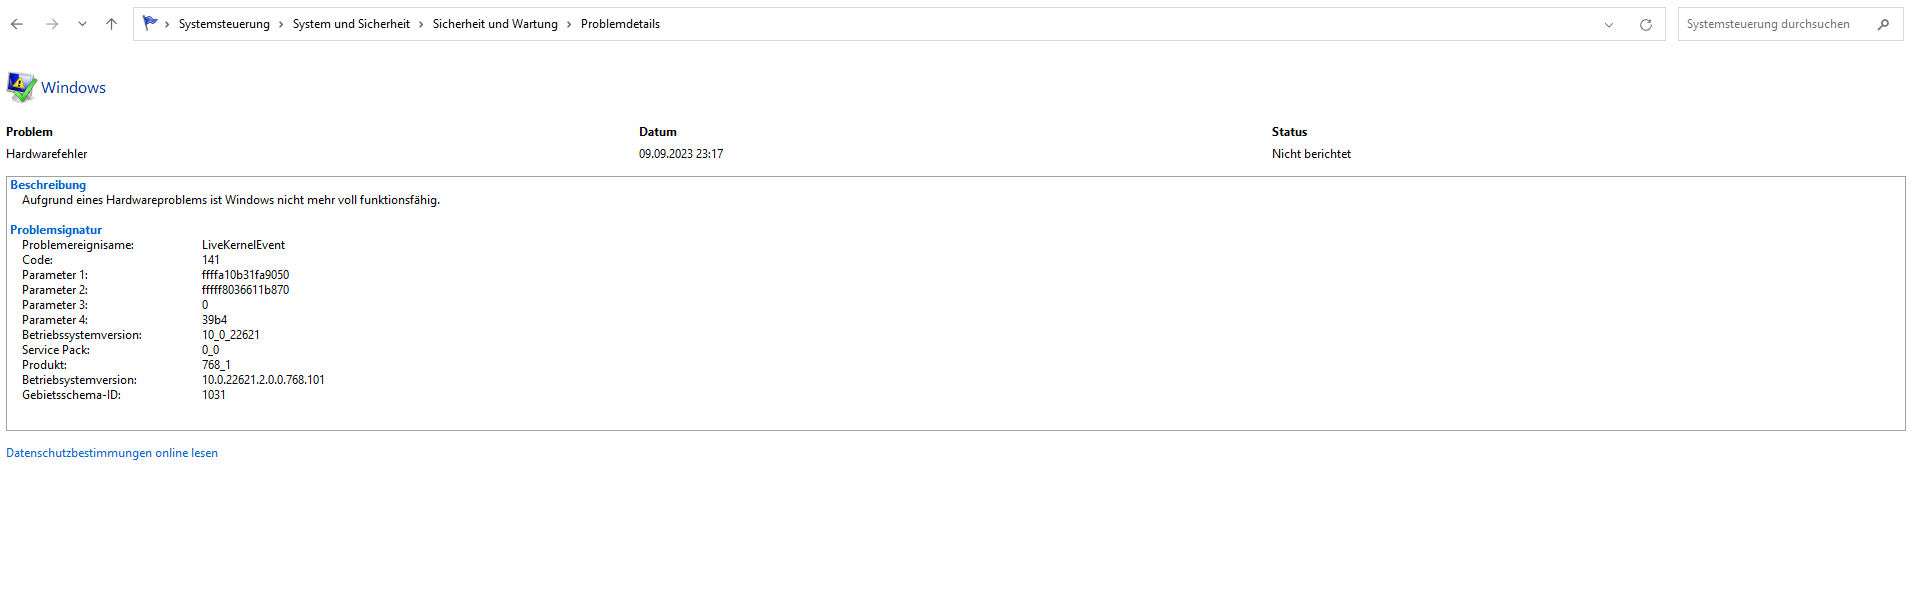The width and height of the screenshot is (1912, 599).
Task: Open the address bar history dropdown
Action: [1609, 25]
